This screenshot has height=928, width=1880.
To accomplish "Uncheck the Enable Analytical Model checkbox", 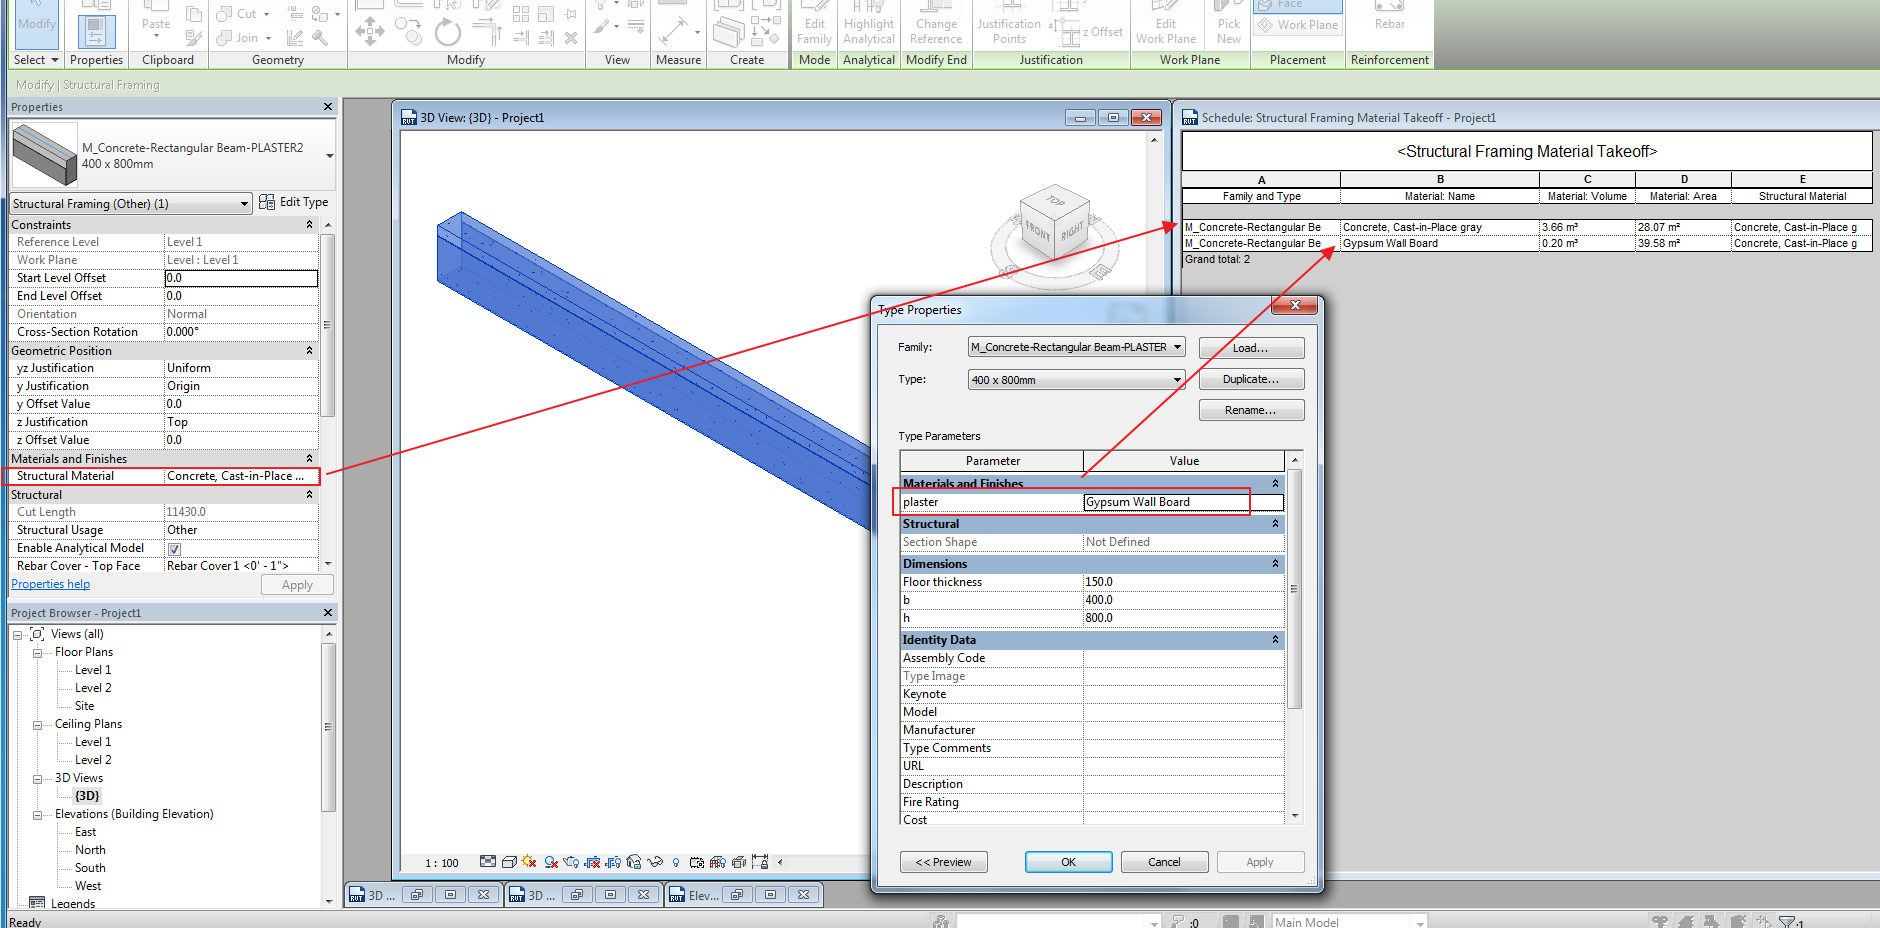I will (174, 548).
